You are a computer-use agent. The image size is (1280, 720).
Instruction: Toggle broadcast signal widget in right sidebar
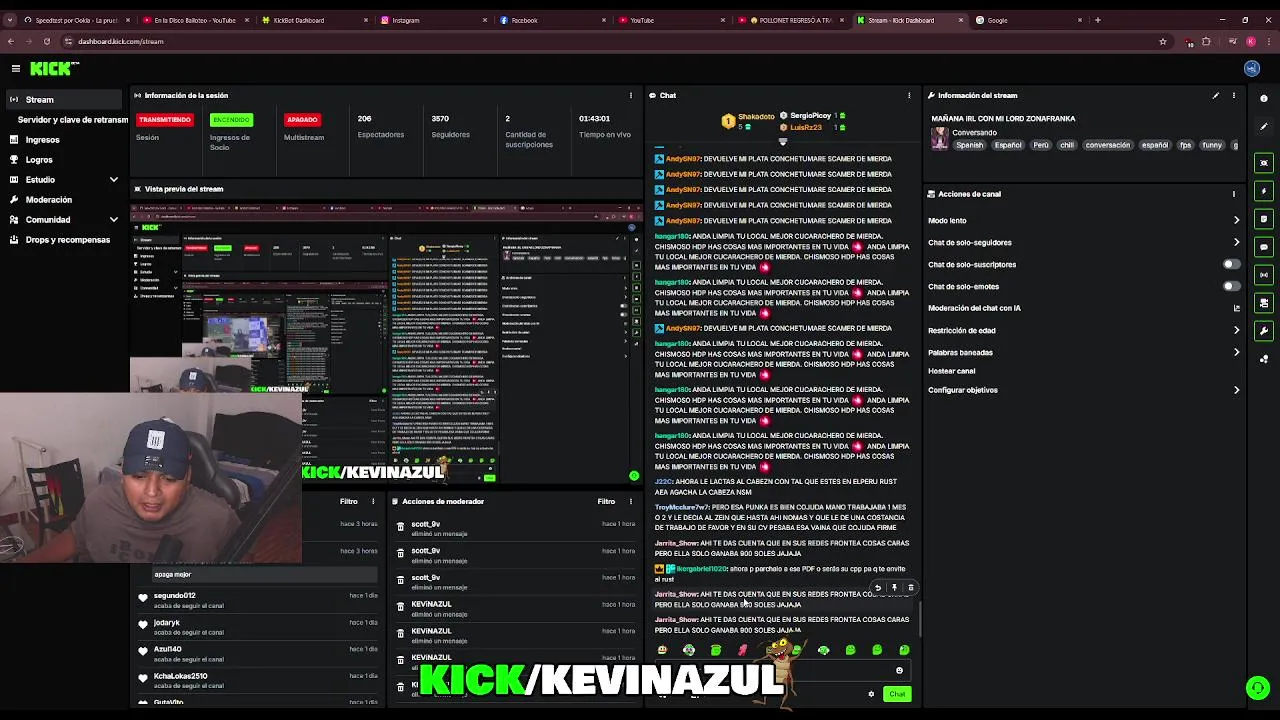coord(1264,275)
